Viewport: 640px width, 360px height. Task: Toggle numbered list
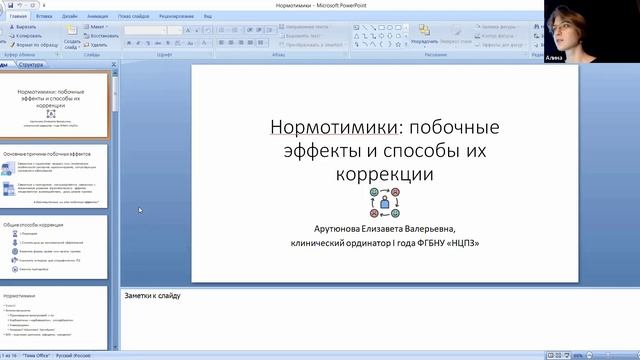pos(236,30)
